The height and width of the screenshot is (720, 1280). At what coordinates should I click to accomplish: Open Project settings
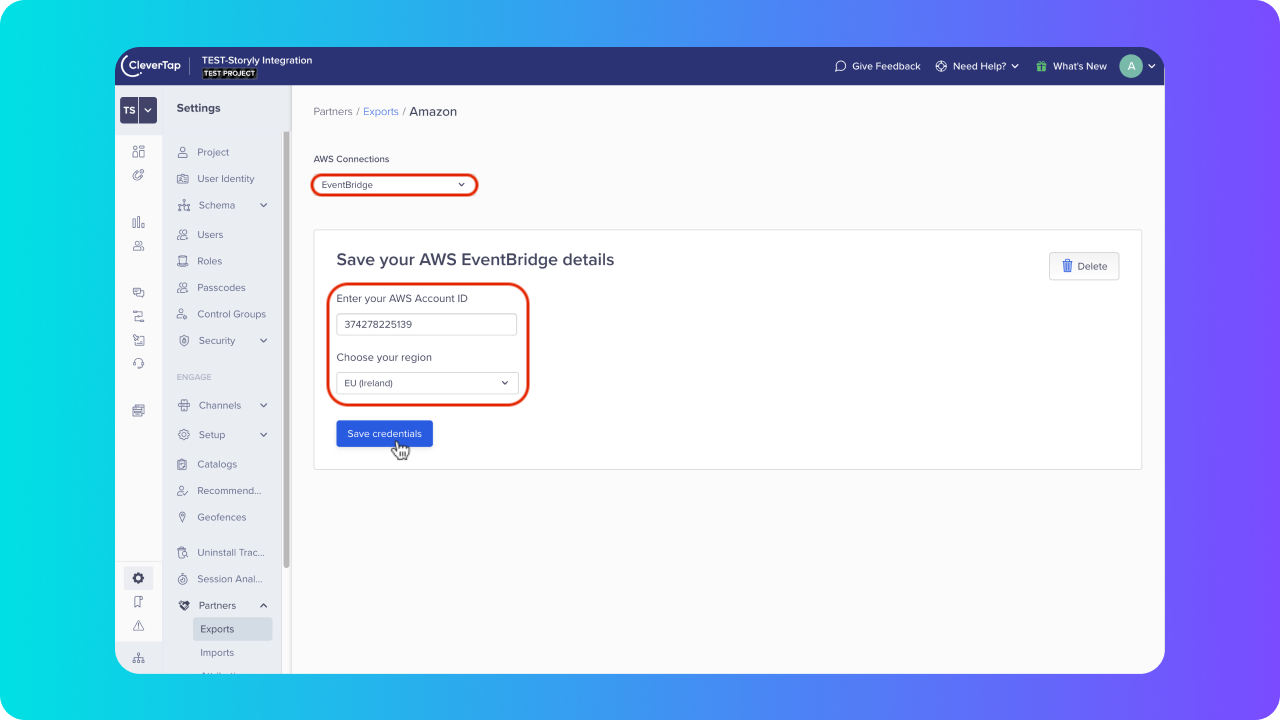coord(213,152)
